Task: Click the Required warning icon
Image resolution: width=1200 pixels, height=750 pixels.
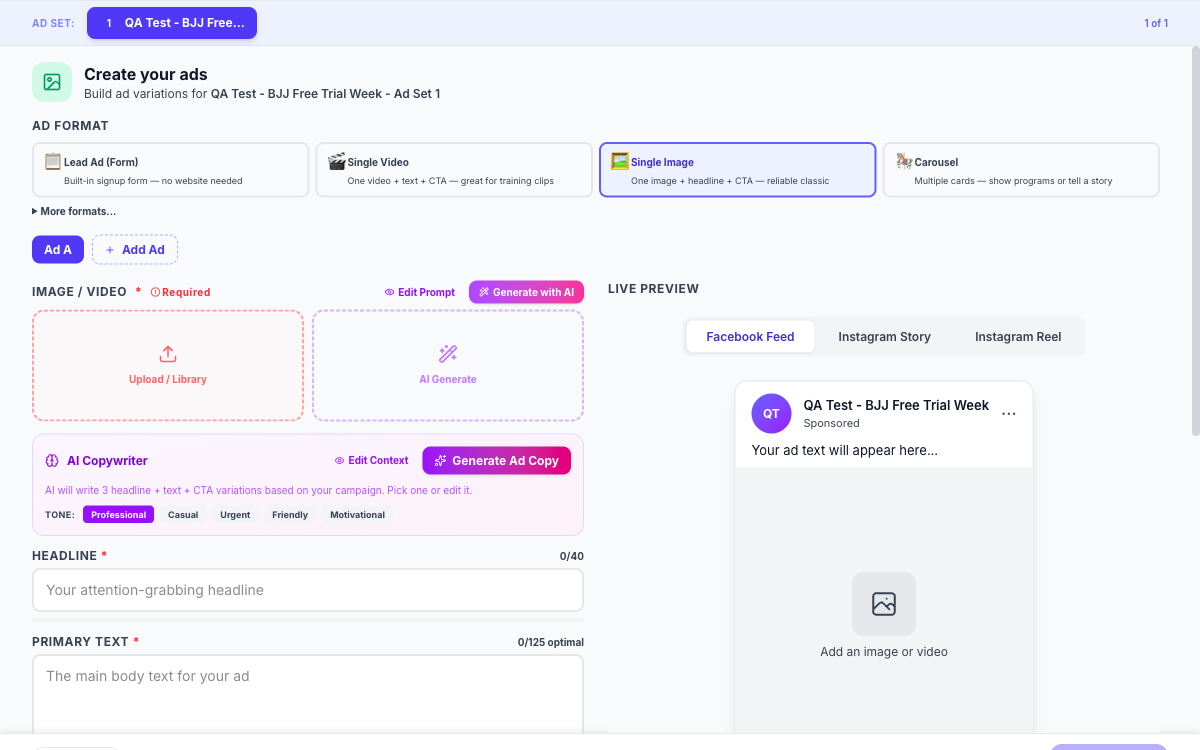Action: (155, 292)
